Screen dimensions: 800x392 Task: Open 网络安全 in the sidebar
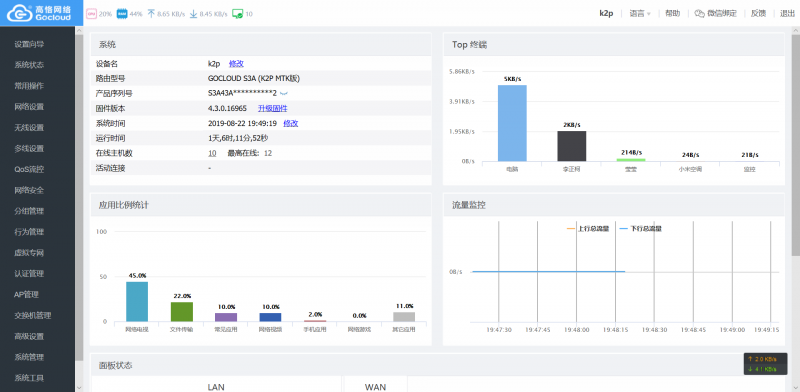(29, 190)
